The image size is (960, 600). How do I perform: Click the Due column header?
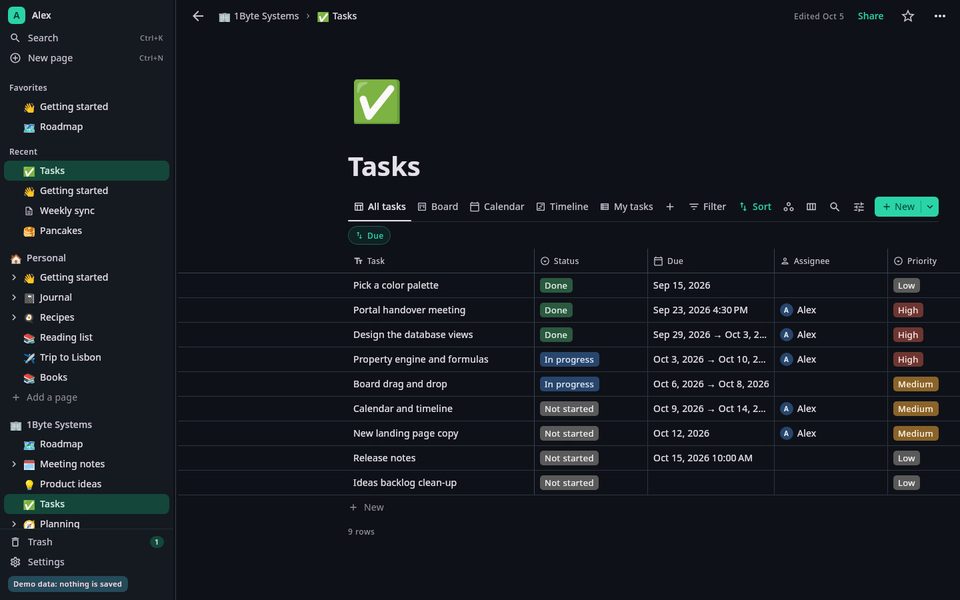pyautogui.click(x=711, y=261)
